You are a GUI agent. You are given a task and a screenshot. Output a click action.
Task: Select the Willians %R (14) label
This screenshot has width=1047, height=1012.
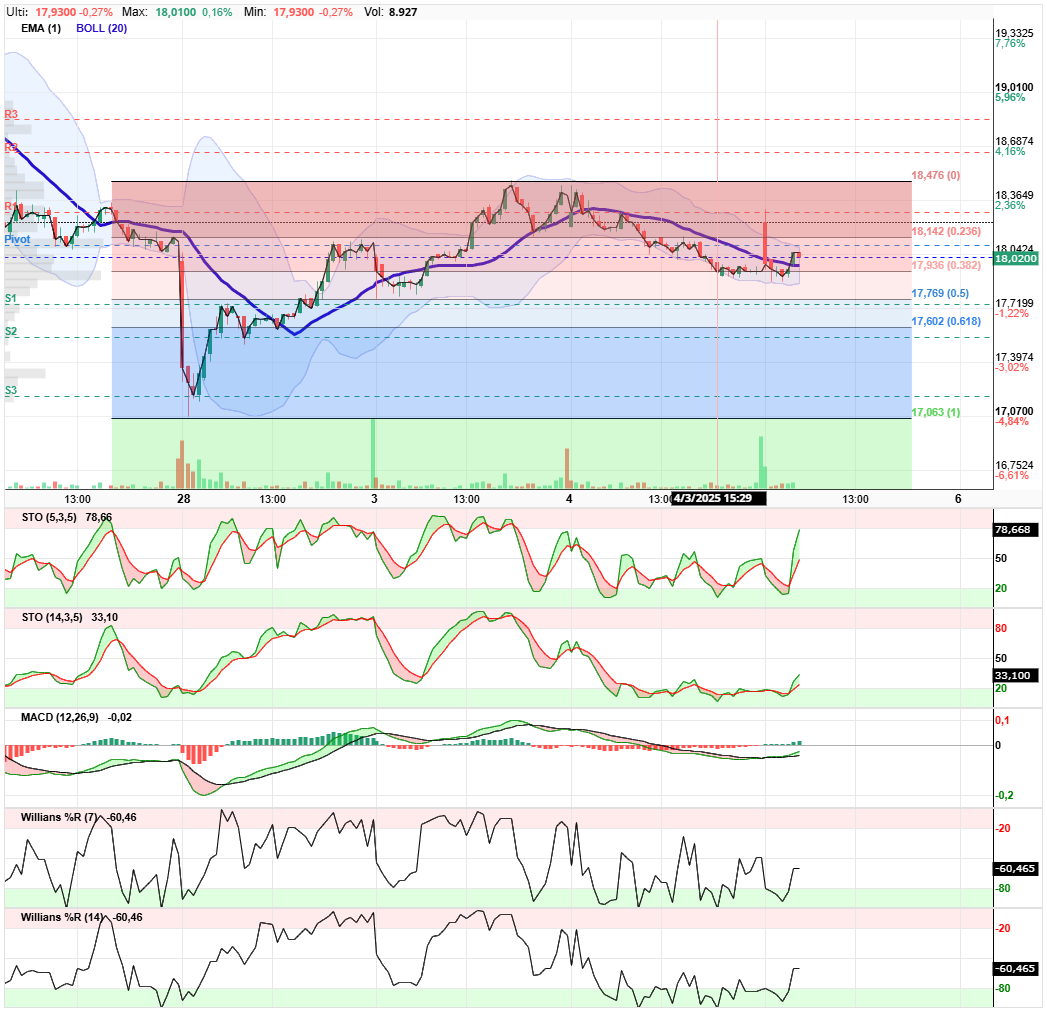(62, 918)
